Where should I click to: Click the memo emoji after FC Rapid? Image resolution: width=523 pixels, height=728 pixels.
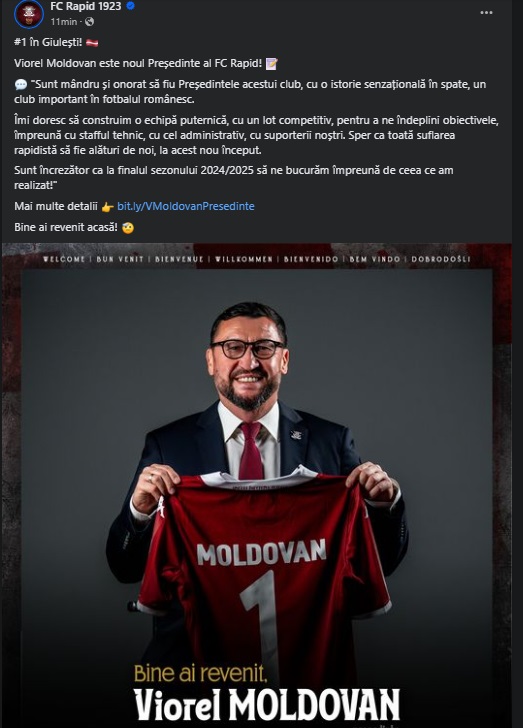tap(272, 64)
